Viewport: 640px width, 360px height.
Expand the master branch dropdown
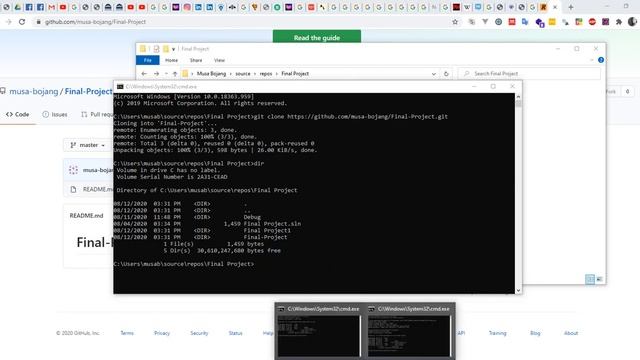click(x=88, y=145)
